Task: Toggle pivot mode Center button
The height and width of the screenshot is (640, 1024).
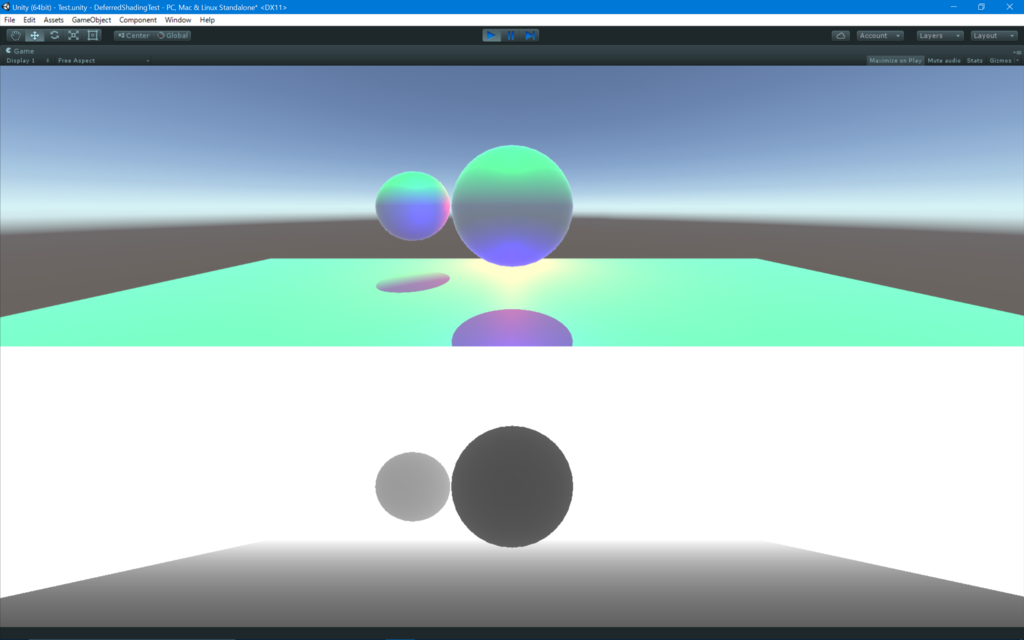Action: pyautogui.click(x=133, y=35)
